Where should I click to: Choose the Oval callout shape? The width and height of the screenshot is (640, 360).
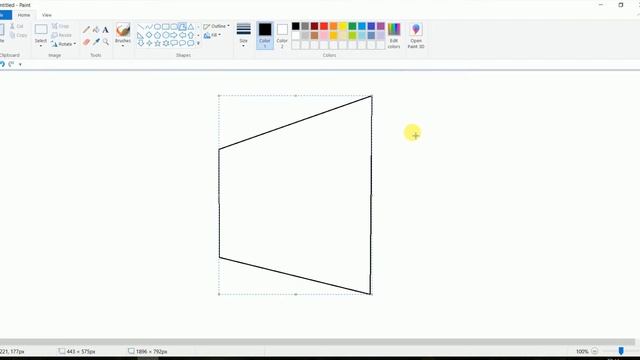pos(182,43)
